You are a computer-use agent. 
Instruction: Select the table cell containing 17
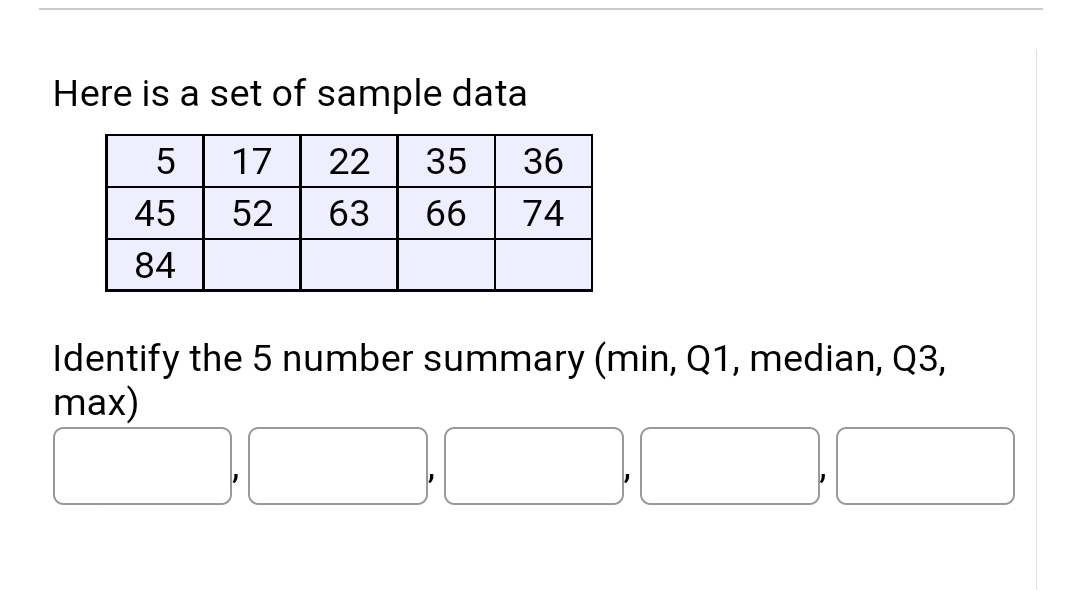(252, 161)
